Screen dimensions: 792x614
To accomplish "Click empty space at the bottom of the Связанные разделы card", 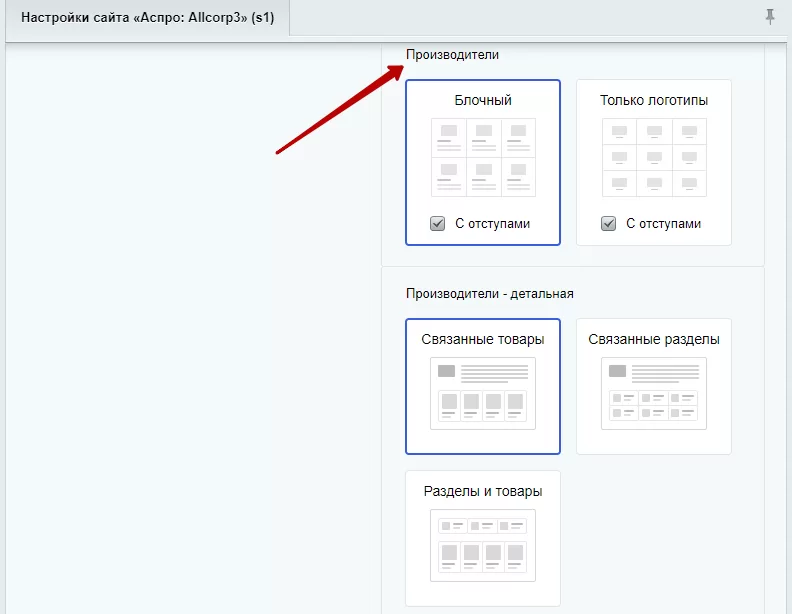I will tap(654, 442).
